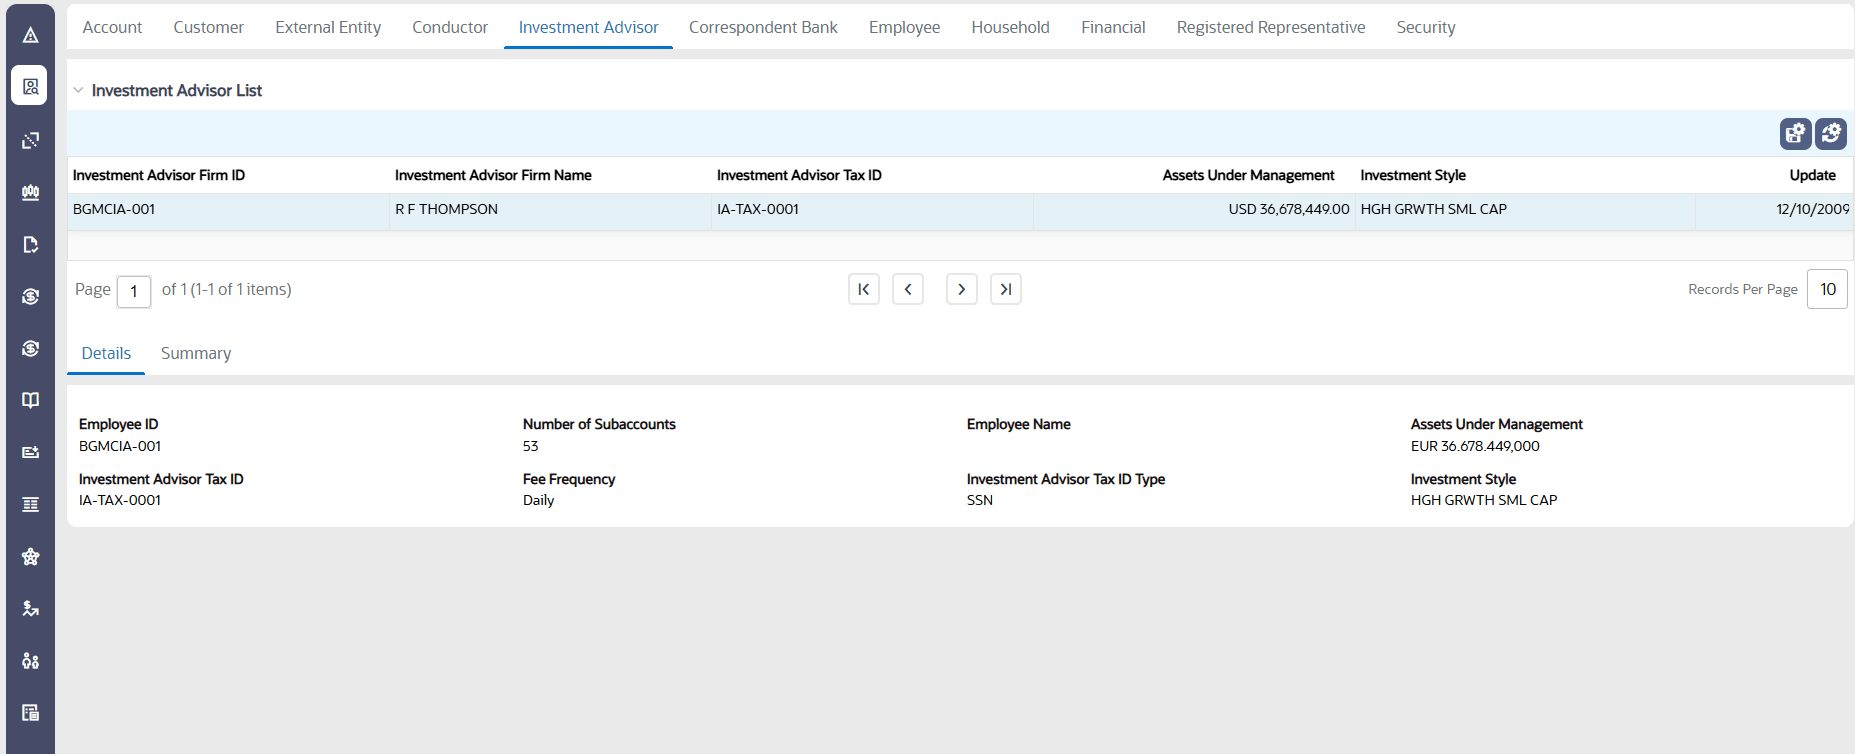Open the lined-list sidebar icon
The height and width of the screenshot is (754, 1855).
click(30, 504)
